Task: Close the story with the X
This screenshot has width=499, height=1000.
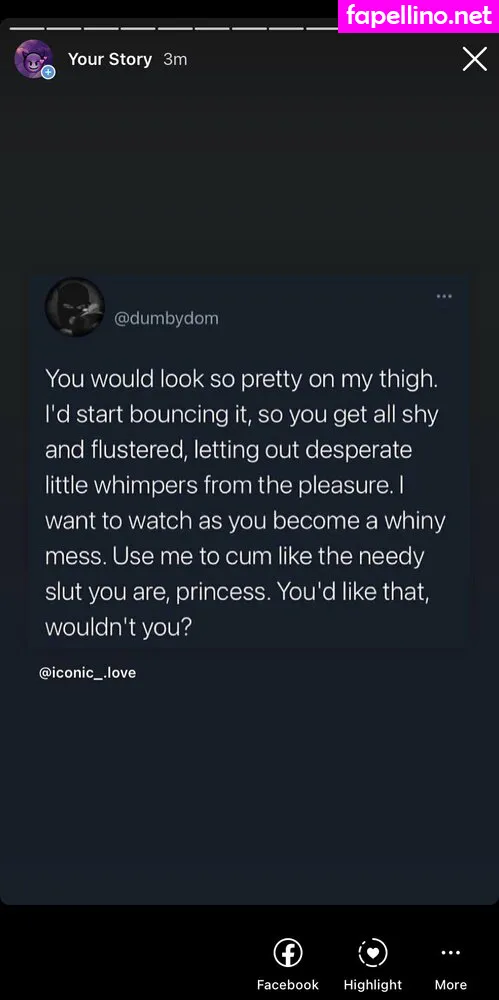Action: [474, 59]
